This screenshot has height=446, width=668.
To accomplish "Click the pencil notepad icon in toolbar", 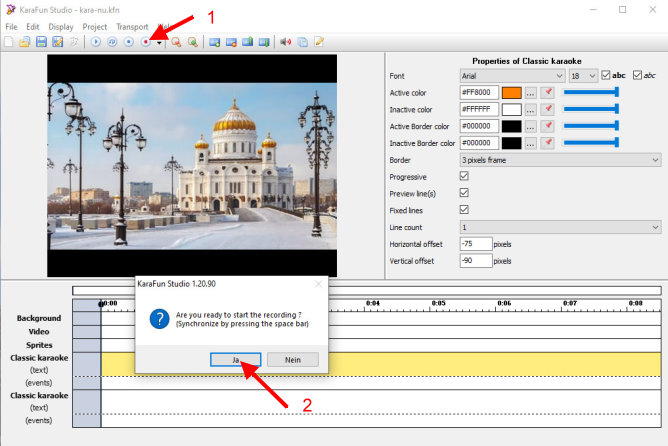I will click(319, 42).
